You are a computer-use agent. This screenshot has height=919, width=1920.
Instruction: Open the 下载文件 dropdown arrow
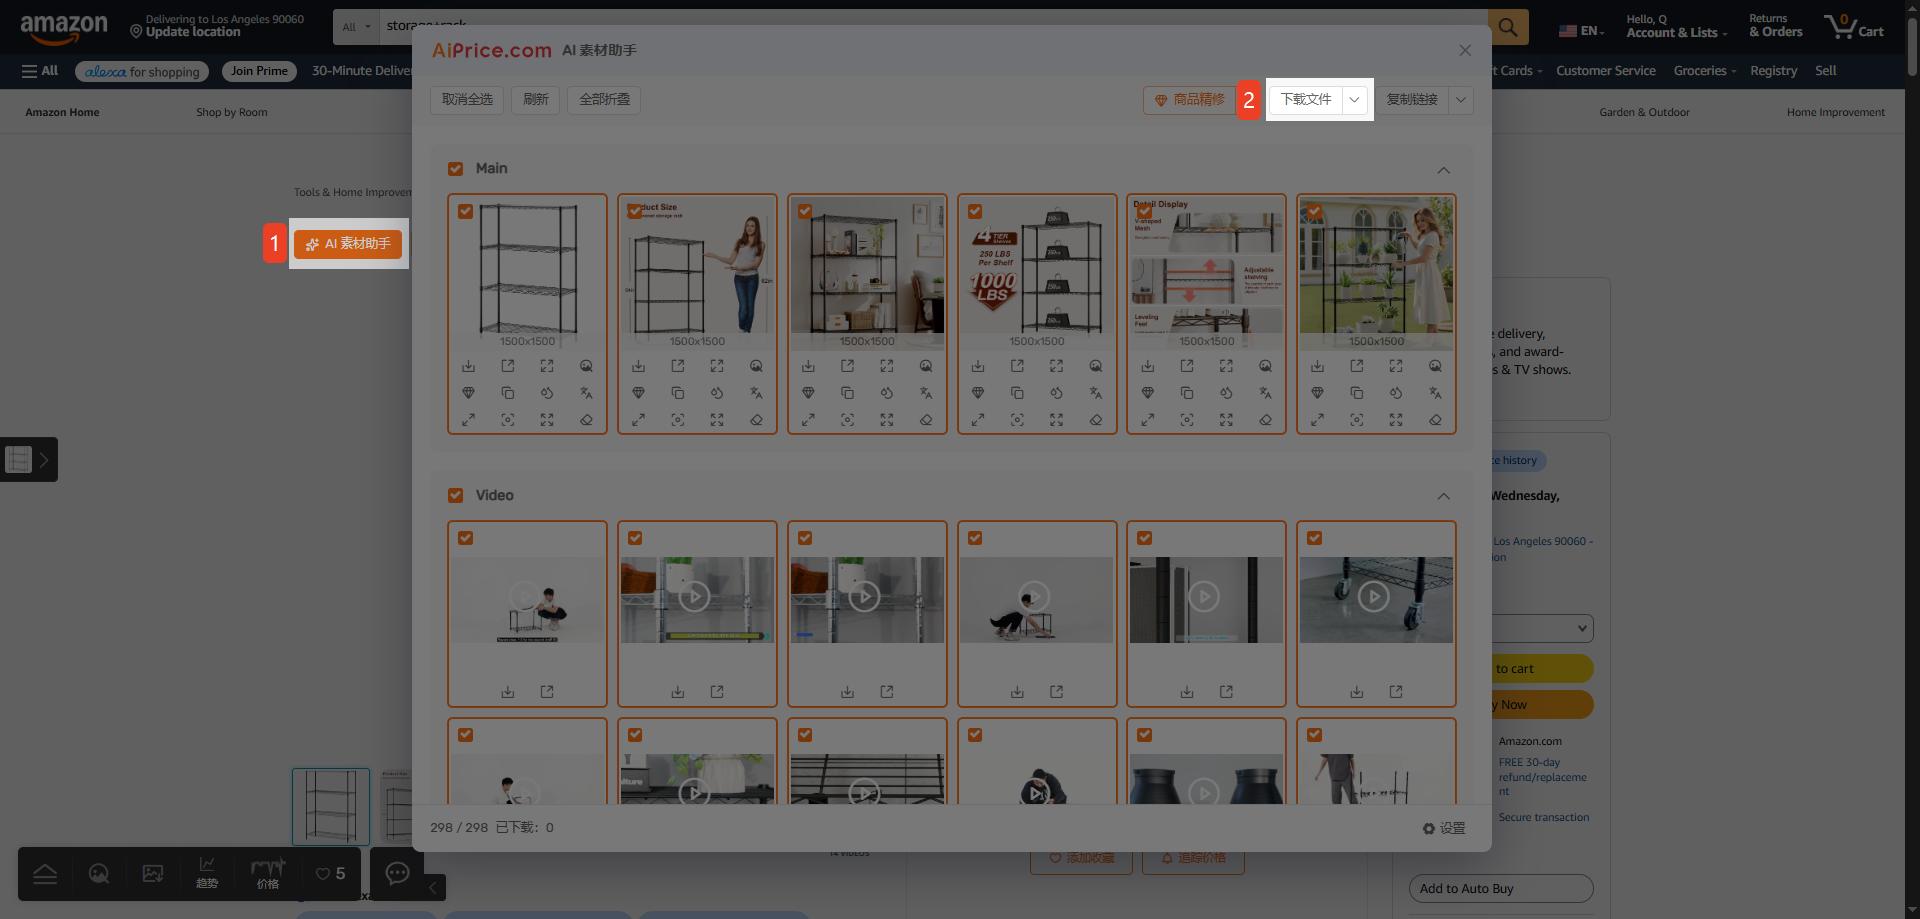[1355, 100]
